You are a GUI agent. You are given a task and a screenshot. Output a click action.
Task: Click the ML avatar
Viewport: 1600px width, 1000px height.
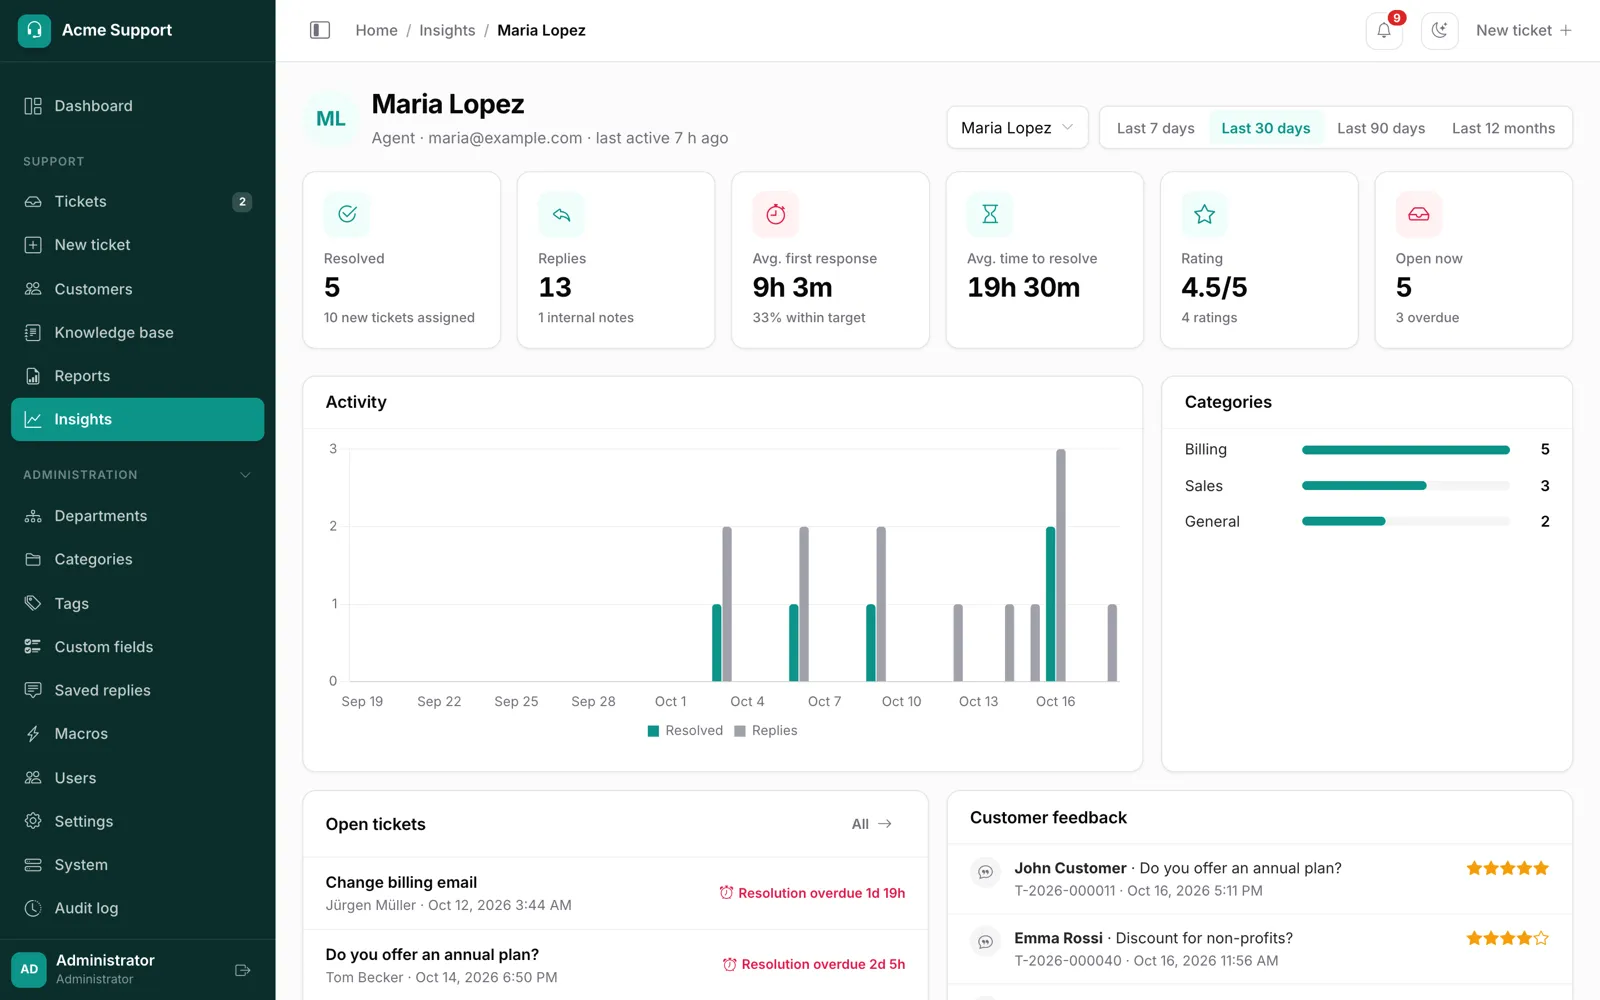[x=331, y=119]
